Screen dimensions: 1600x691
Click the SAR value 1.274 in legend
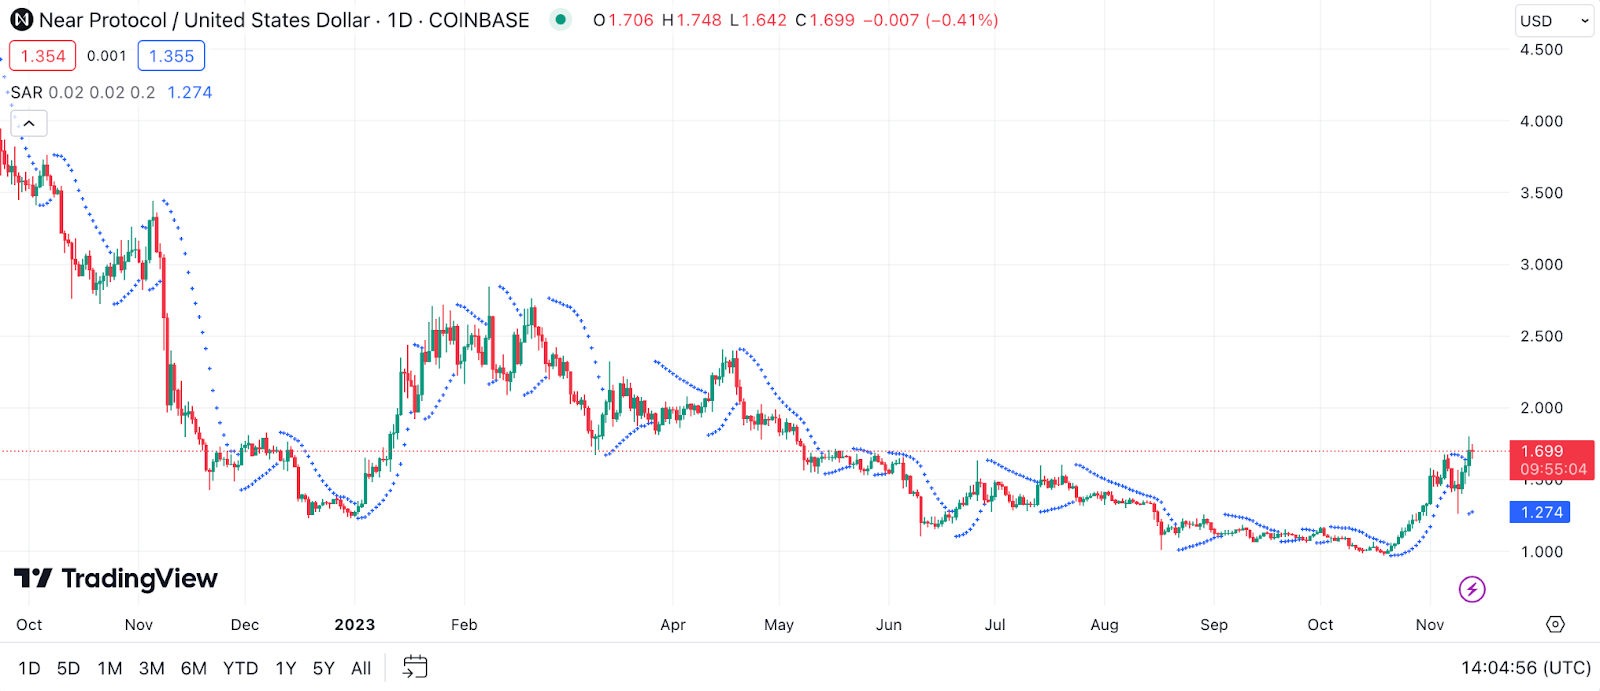click(190, 92)
